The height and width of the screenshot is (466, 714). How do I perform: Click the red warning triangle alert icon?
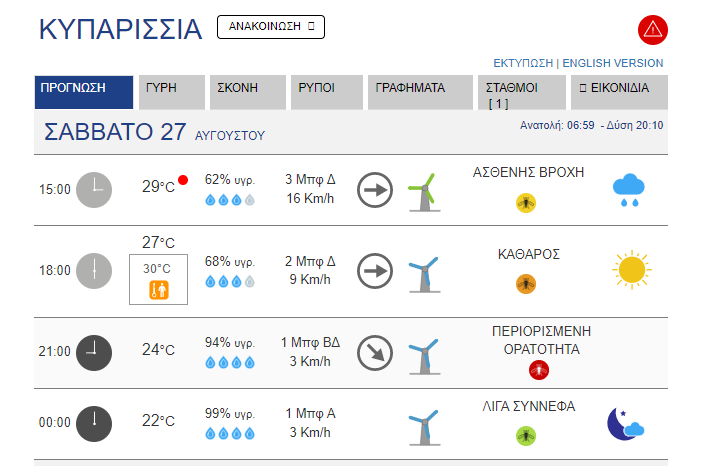[653, 30]
